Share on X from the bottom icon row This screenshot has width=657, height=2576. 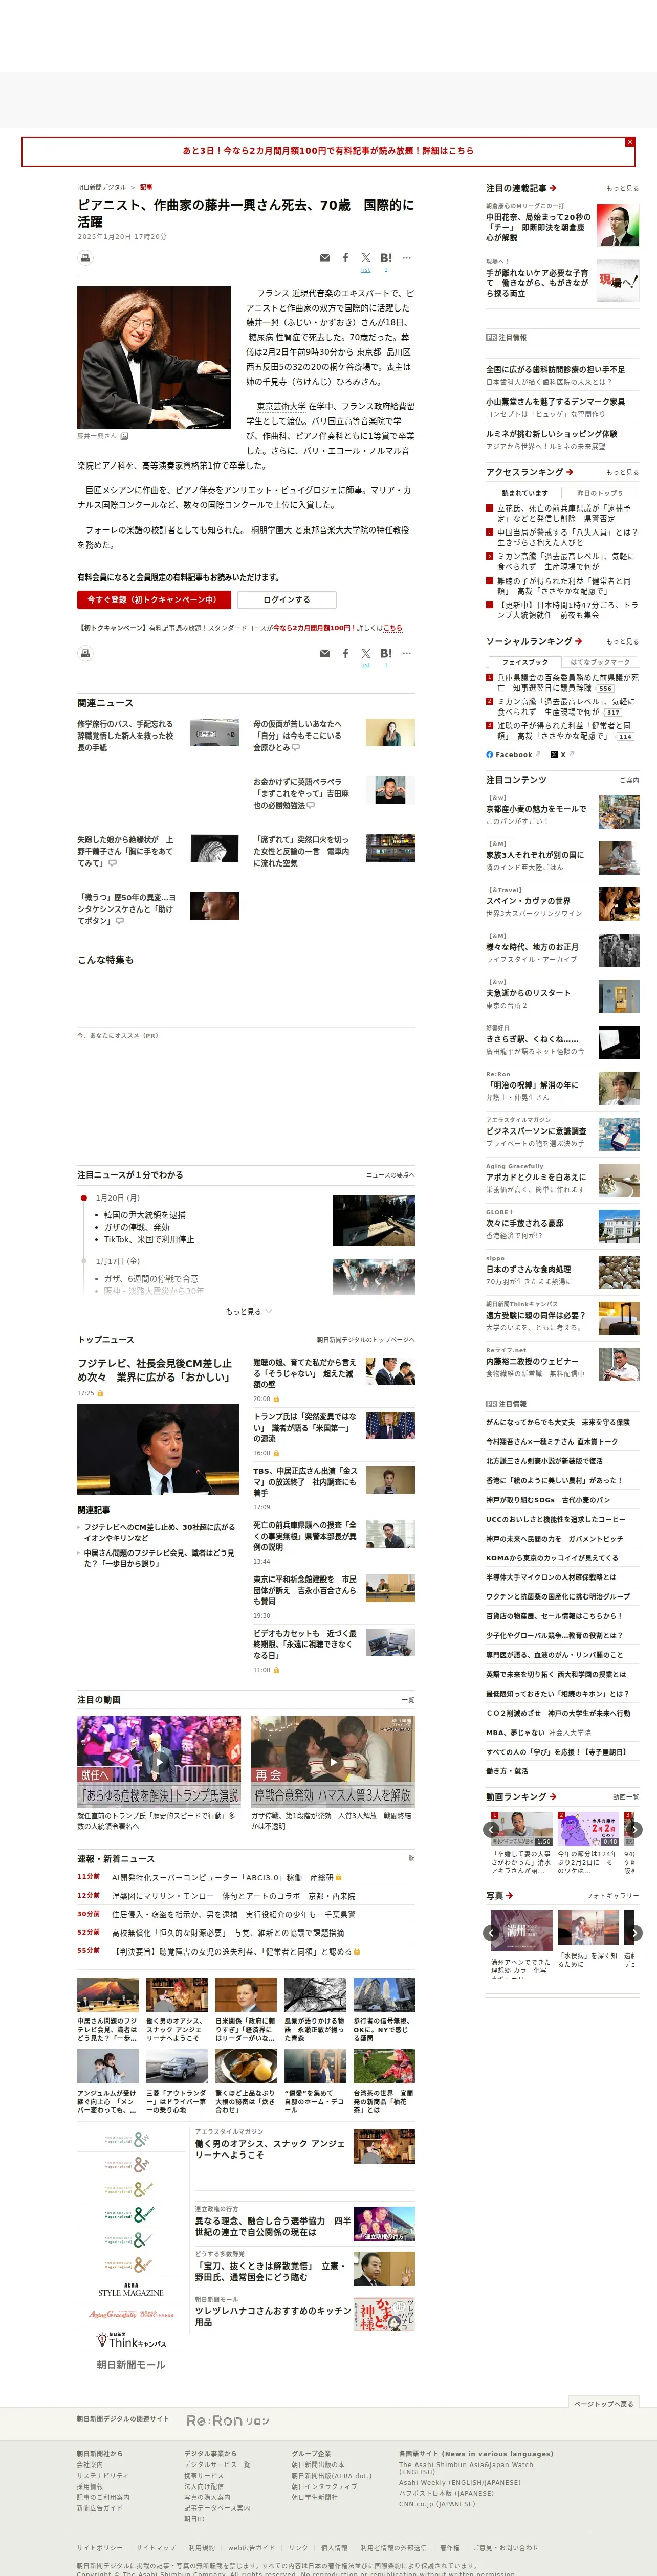tap(366, 653)
